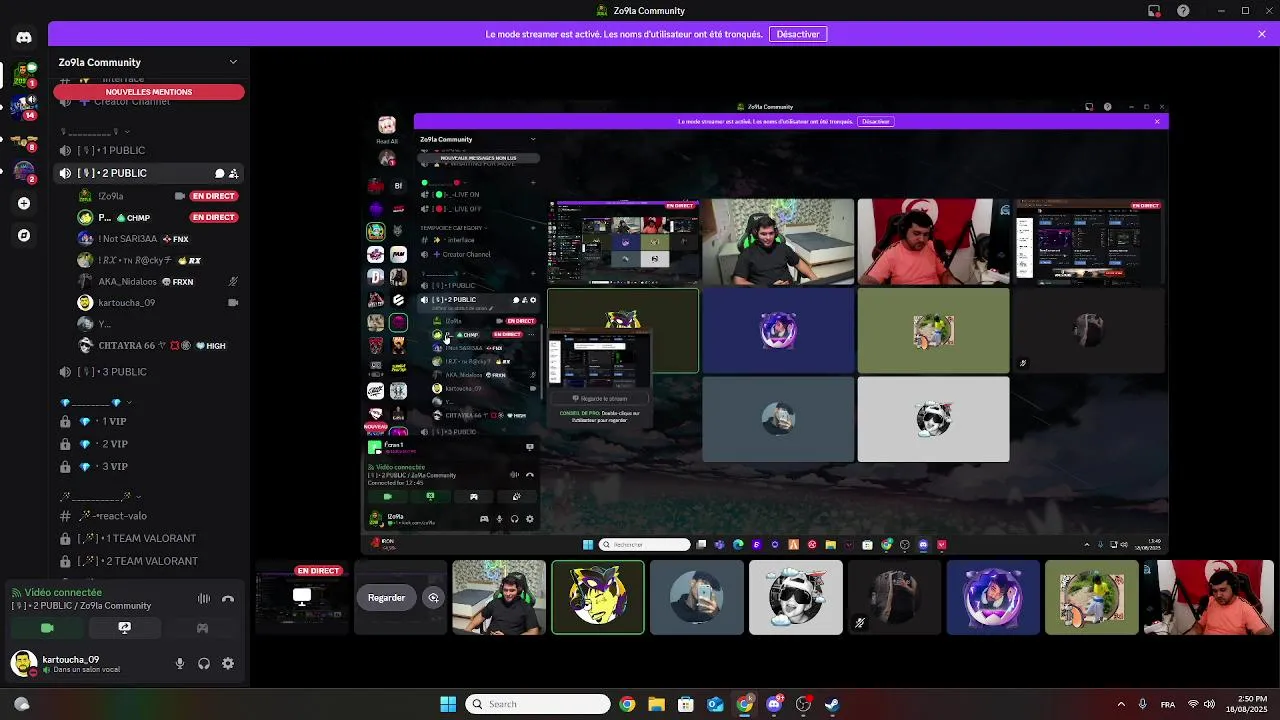Select EN DIRECT stream thumbnail in strip
The image size is (1280, 720).
[x=301, y=598]
